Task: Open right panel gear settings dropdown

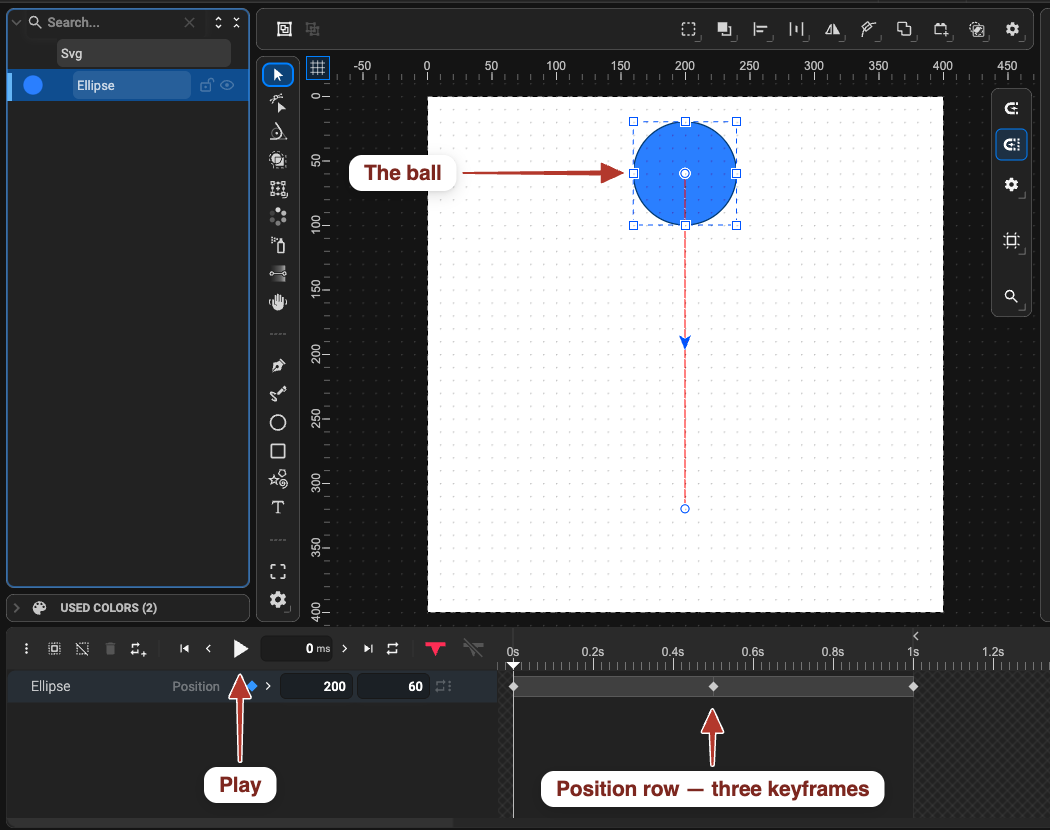Action: click(1011, 185)
